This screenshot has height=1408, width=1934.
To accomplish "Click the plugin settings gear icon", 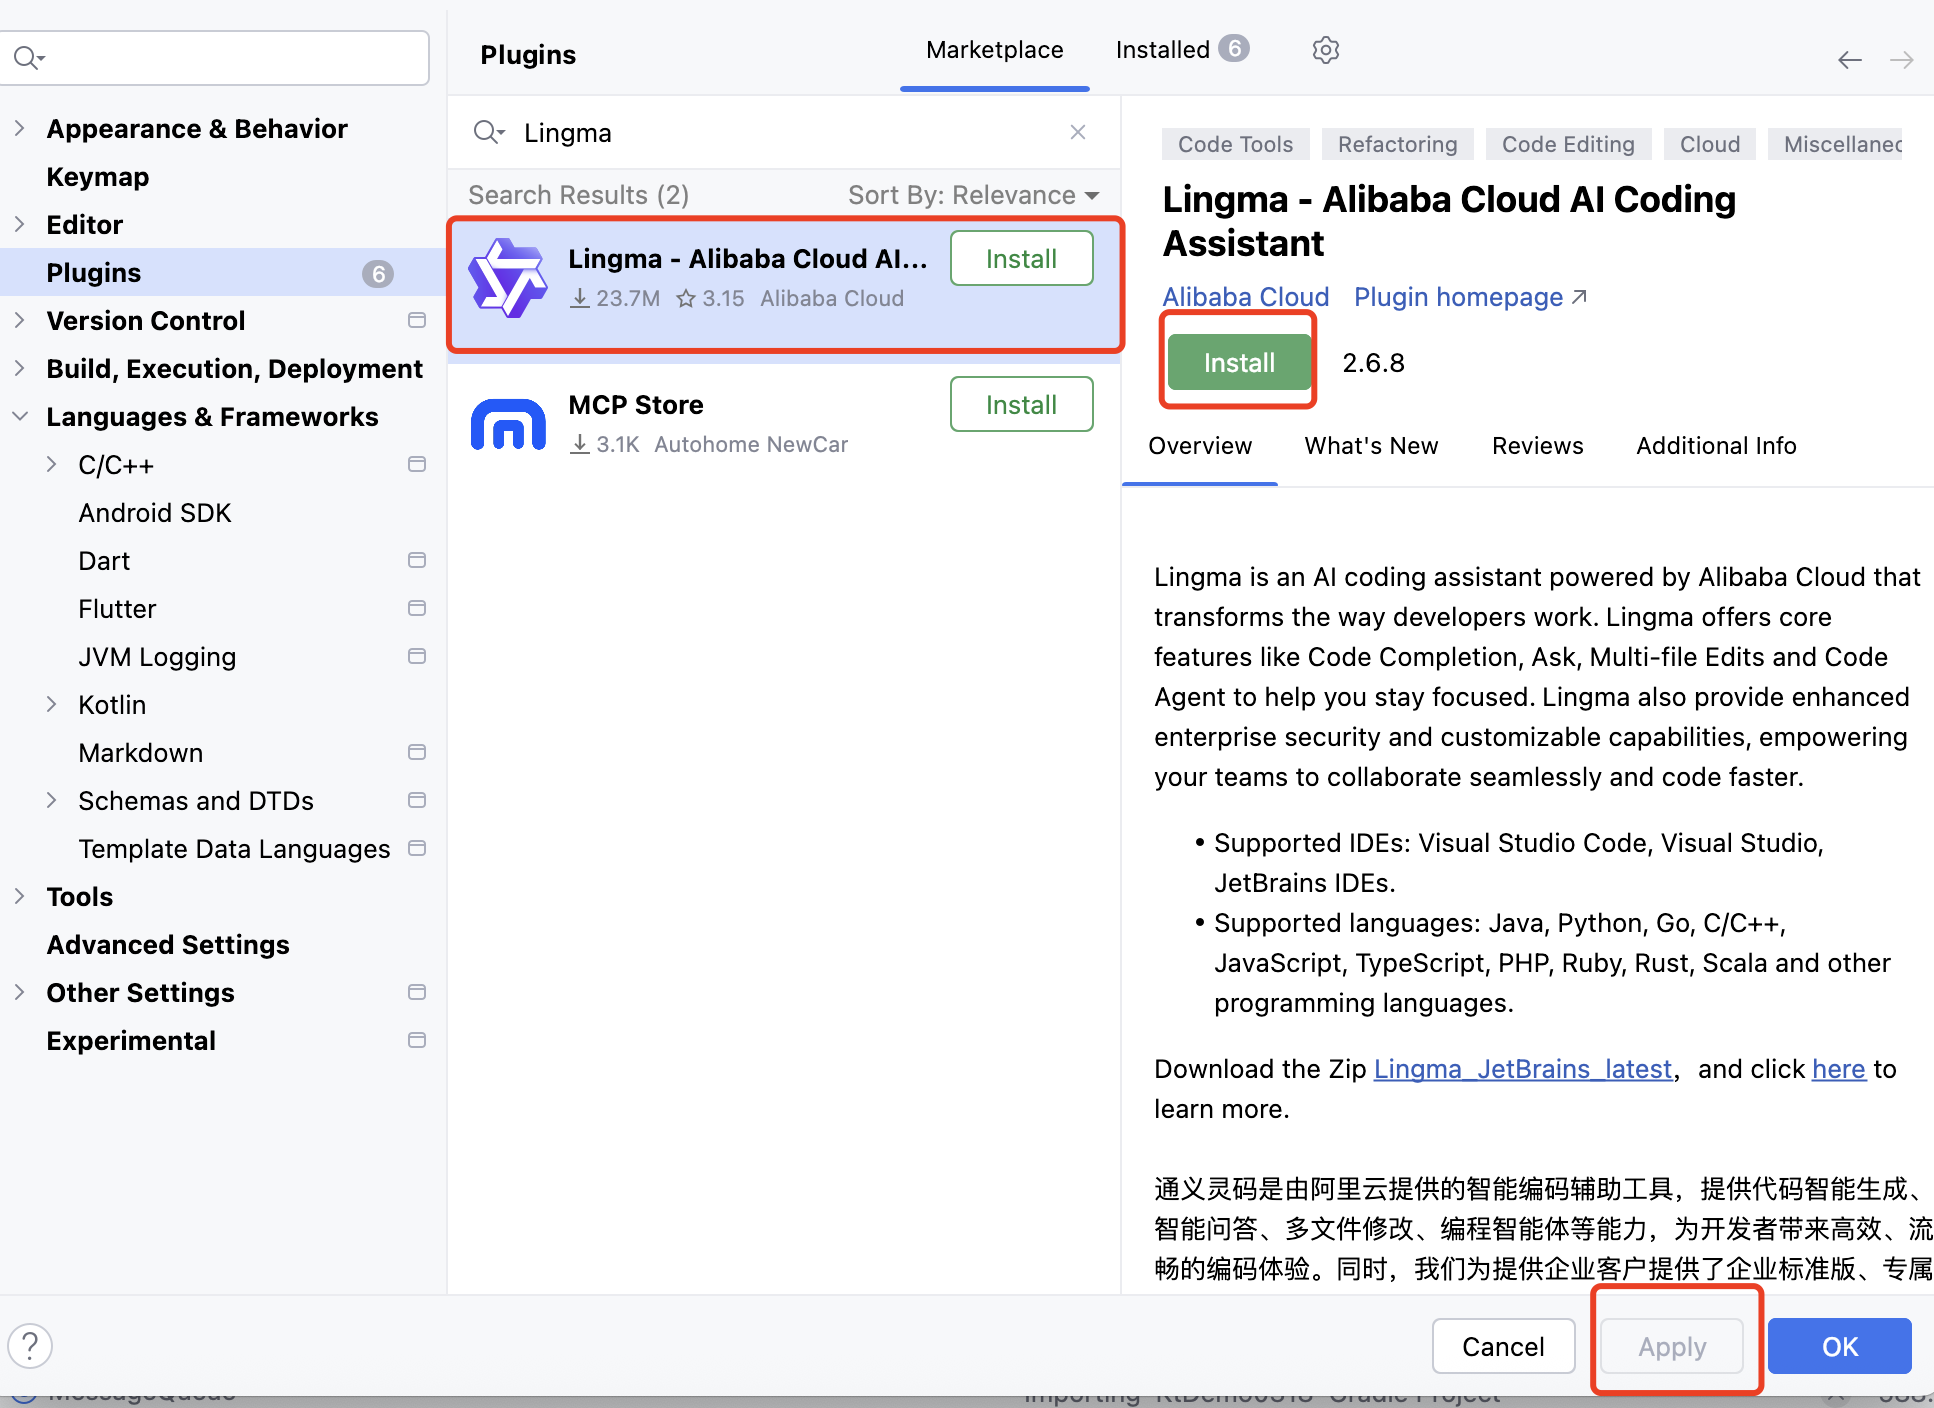I will (x=1325, y=50).
